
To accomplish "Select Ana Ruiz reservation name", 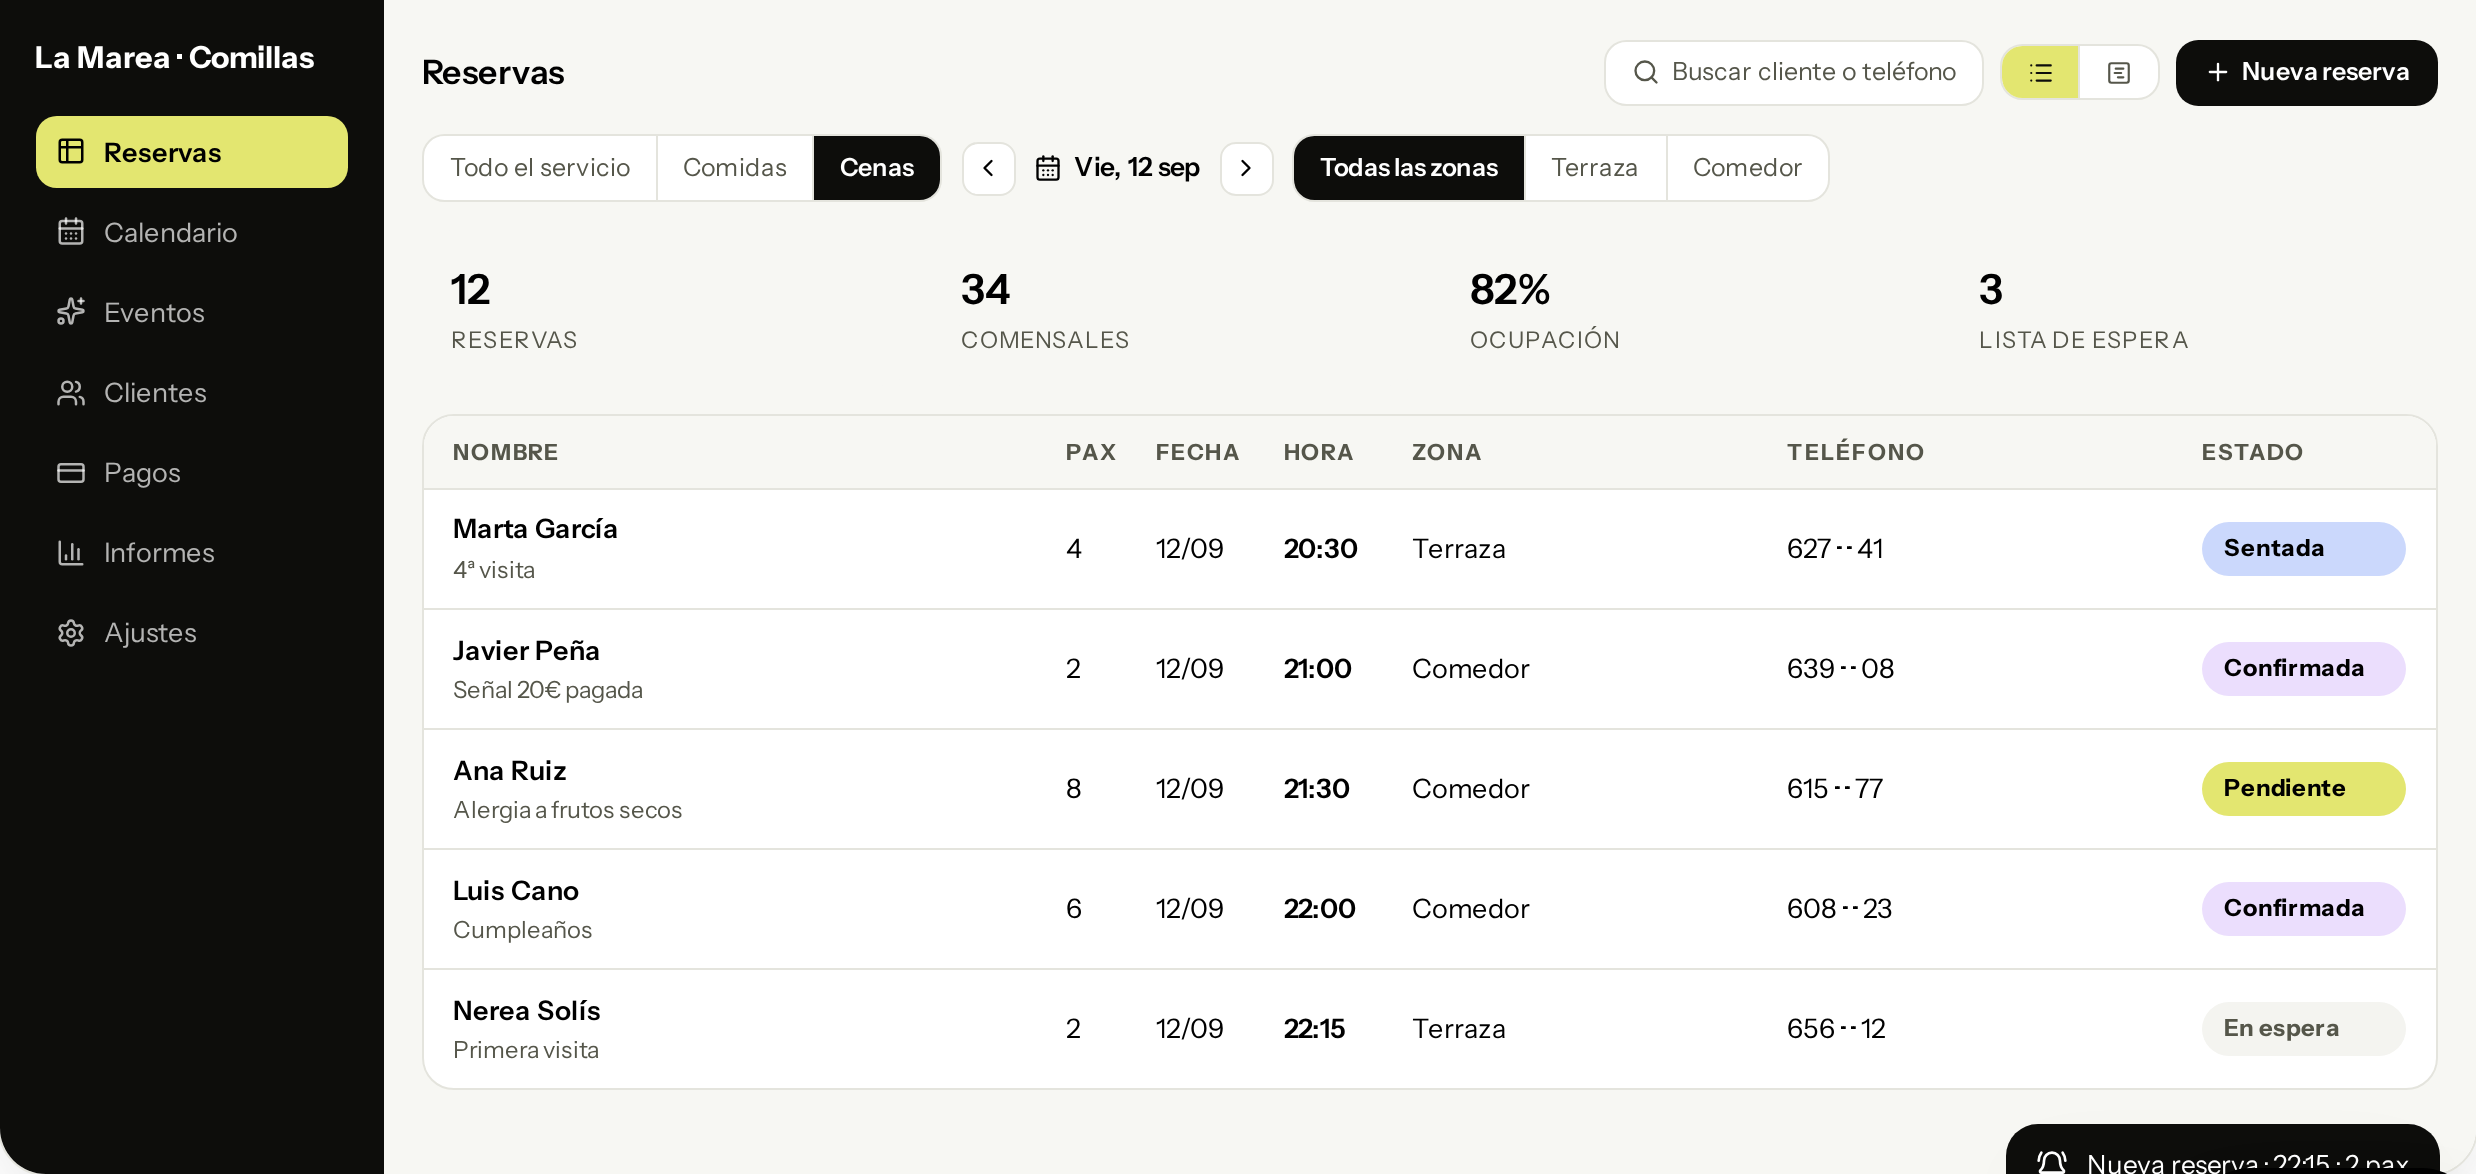I will [509, 770].
